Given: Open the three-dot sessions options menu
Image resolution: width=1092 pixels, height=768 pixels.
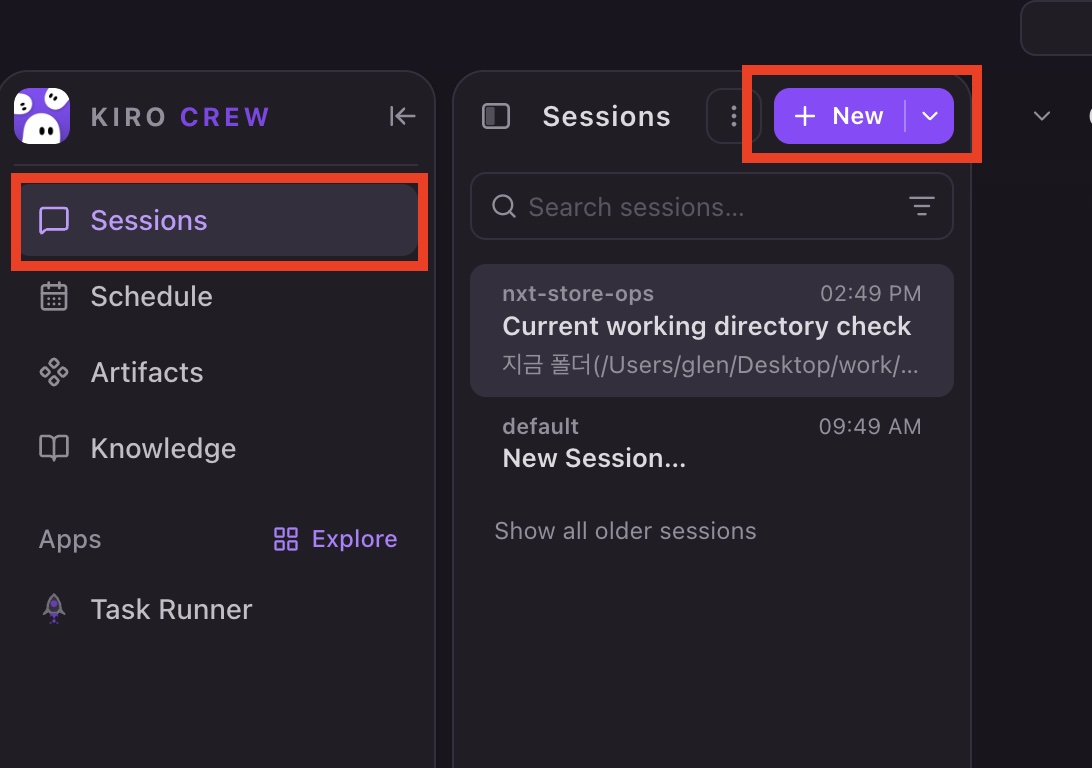Looking at the screenshot, I should pos(733,116).
